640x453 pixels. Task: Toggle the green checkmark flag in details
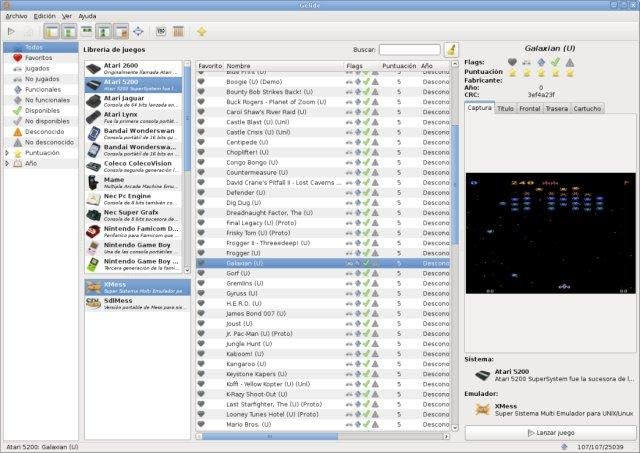[x=555, y=62]
